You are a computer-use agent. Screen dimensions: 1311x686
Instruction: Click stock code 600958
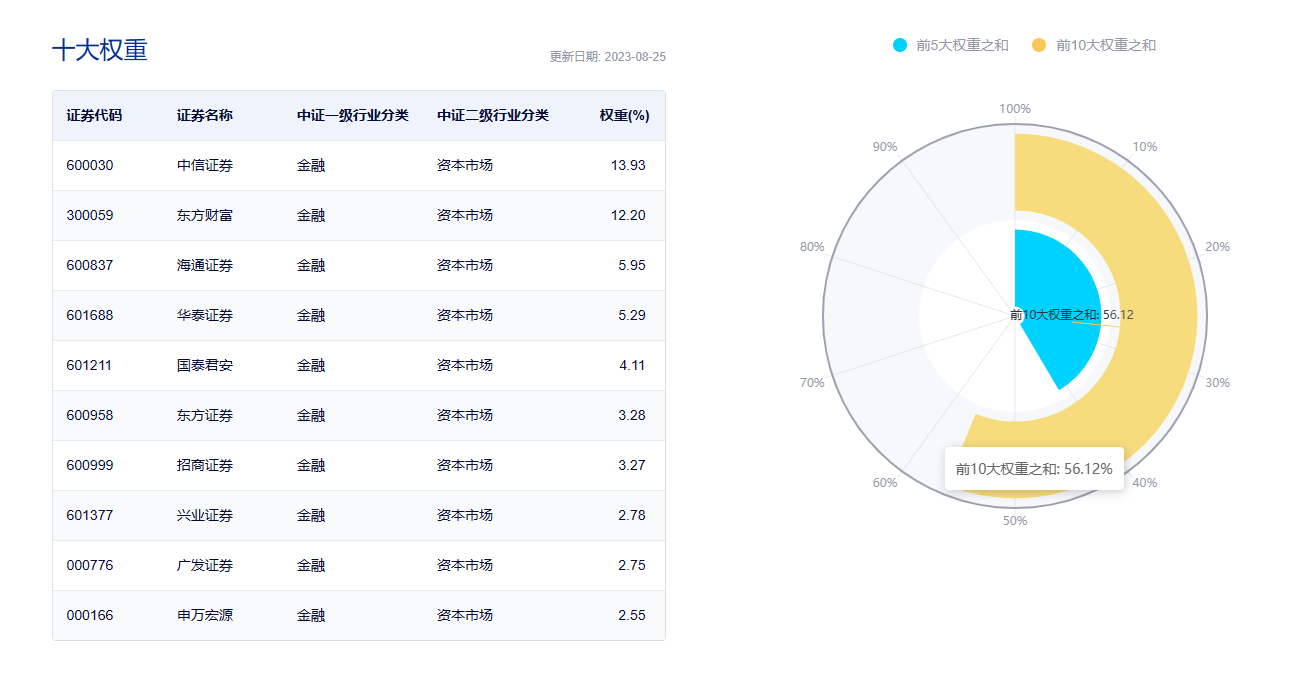pos(90,415)
